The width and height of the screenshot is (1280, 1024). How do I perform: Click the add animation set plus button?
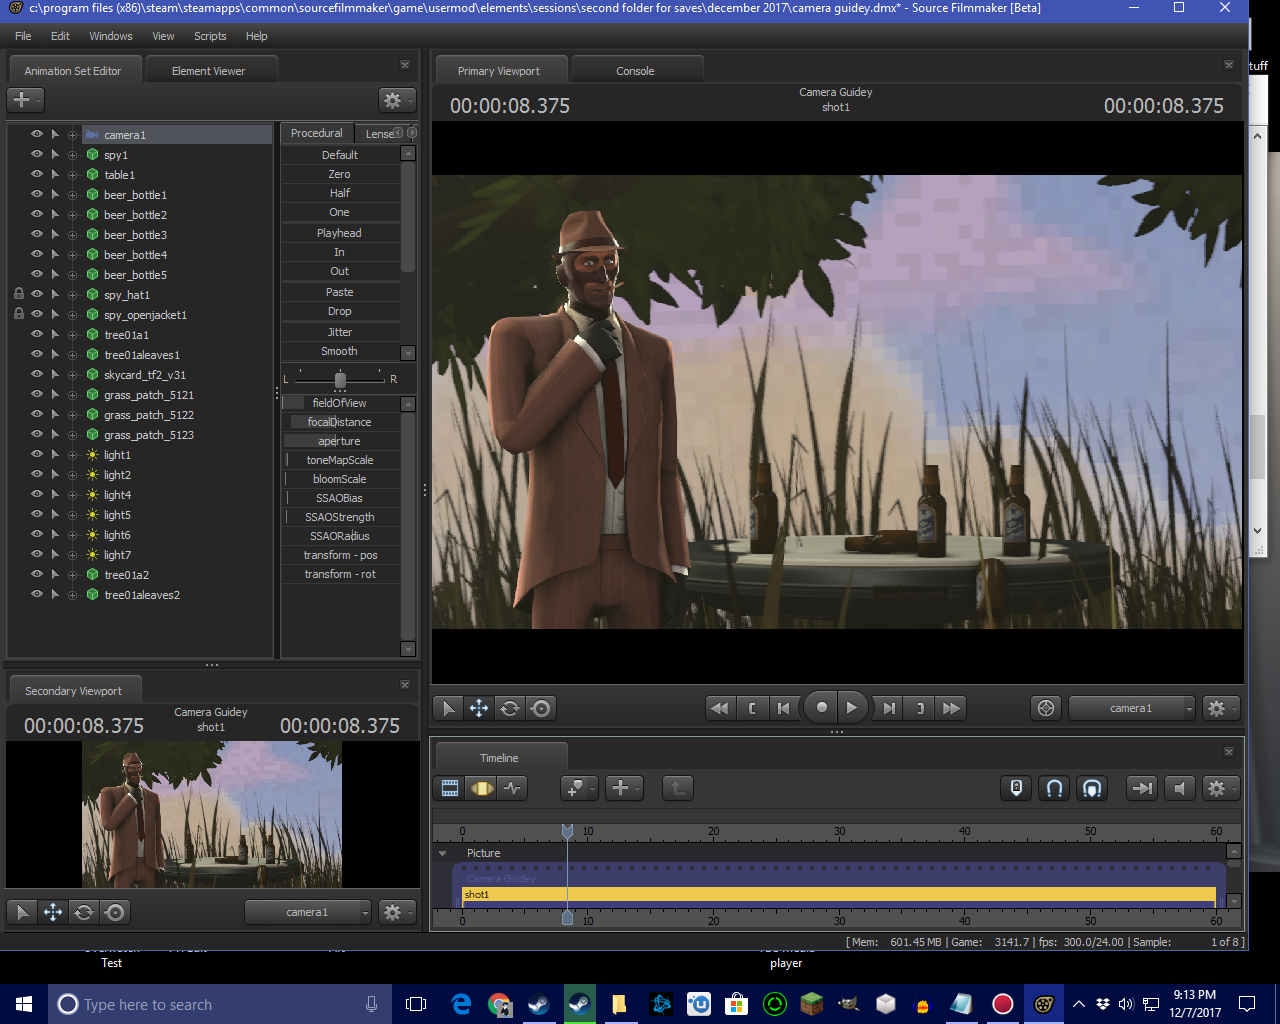22,100
